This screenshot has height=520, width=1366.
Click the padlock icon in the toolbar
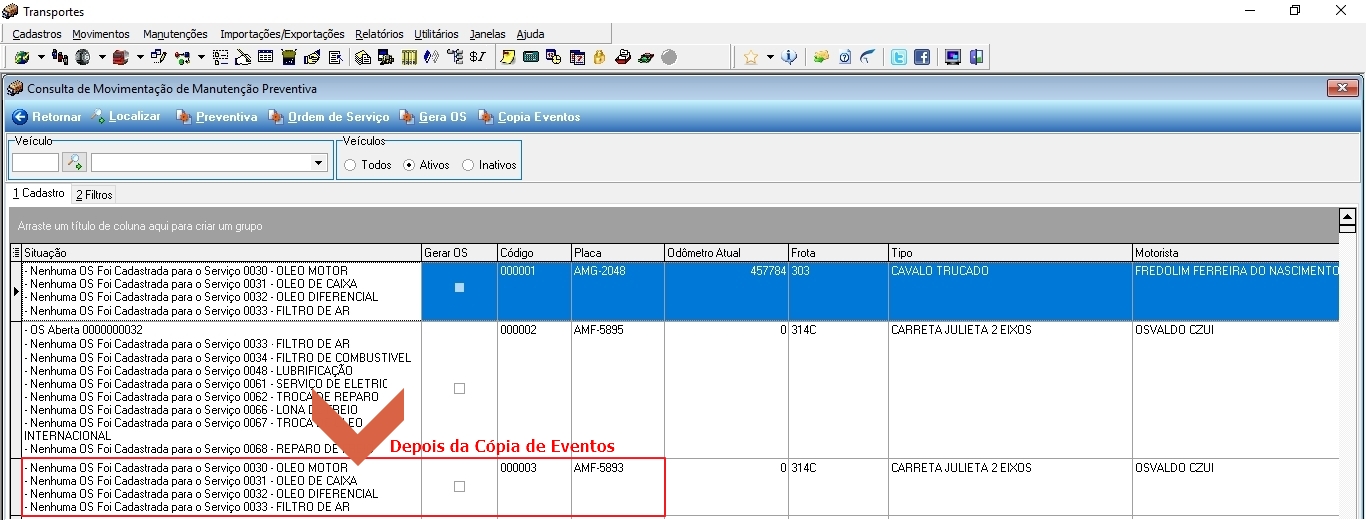point(599,57)
